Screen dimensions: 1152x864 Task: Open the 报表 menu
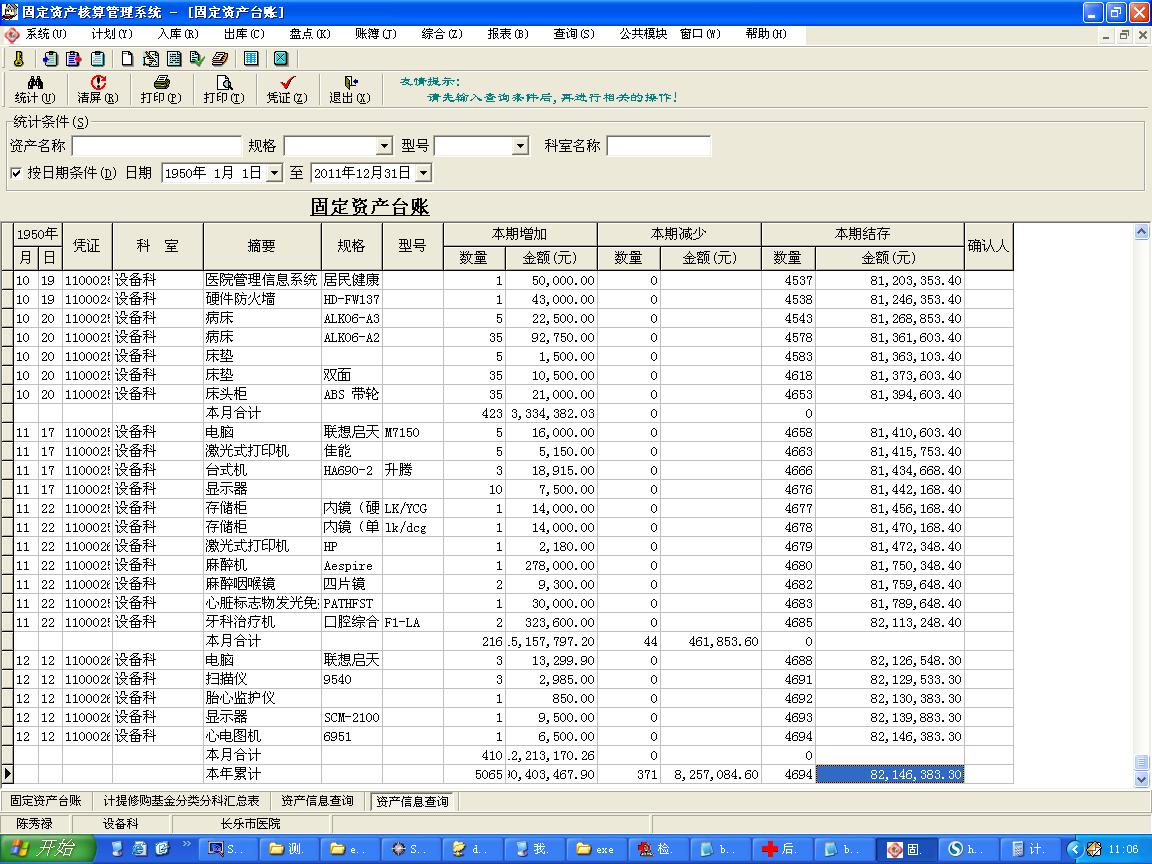(508, 34)
